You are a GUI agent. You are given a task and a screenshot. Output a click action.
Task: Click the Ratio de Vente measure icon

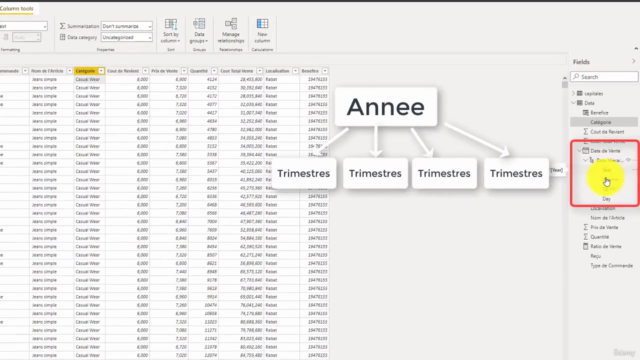(586, 247)
